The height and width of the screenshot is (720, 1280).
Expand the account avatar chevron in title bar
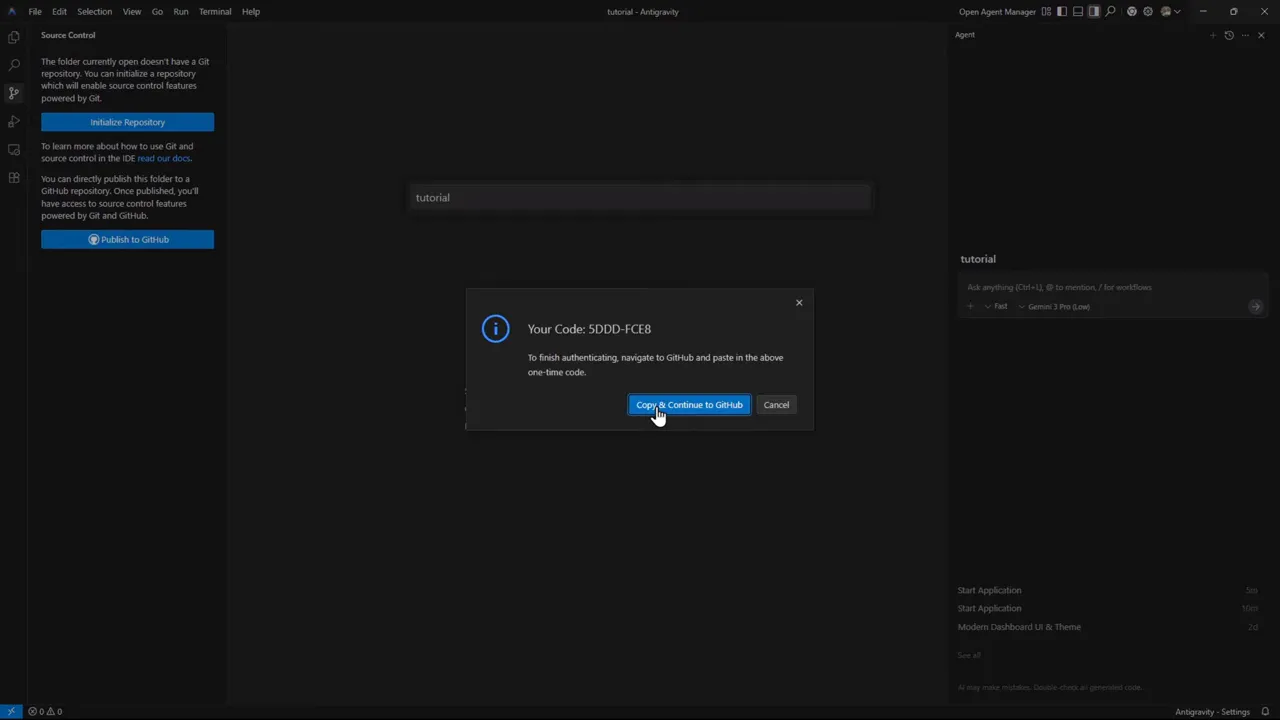coord(1176,11)
